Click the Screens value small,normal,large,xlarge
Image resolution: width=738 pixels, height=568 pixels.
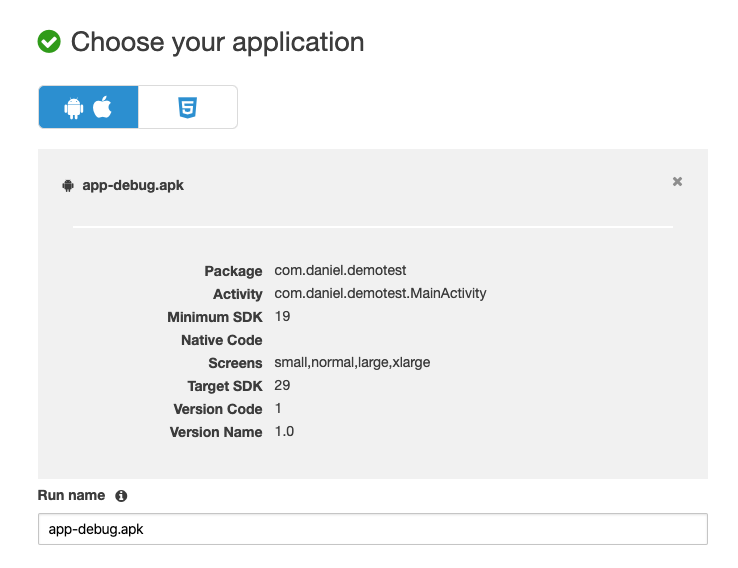pos(352,363)
